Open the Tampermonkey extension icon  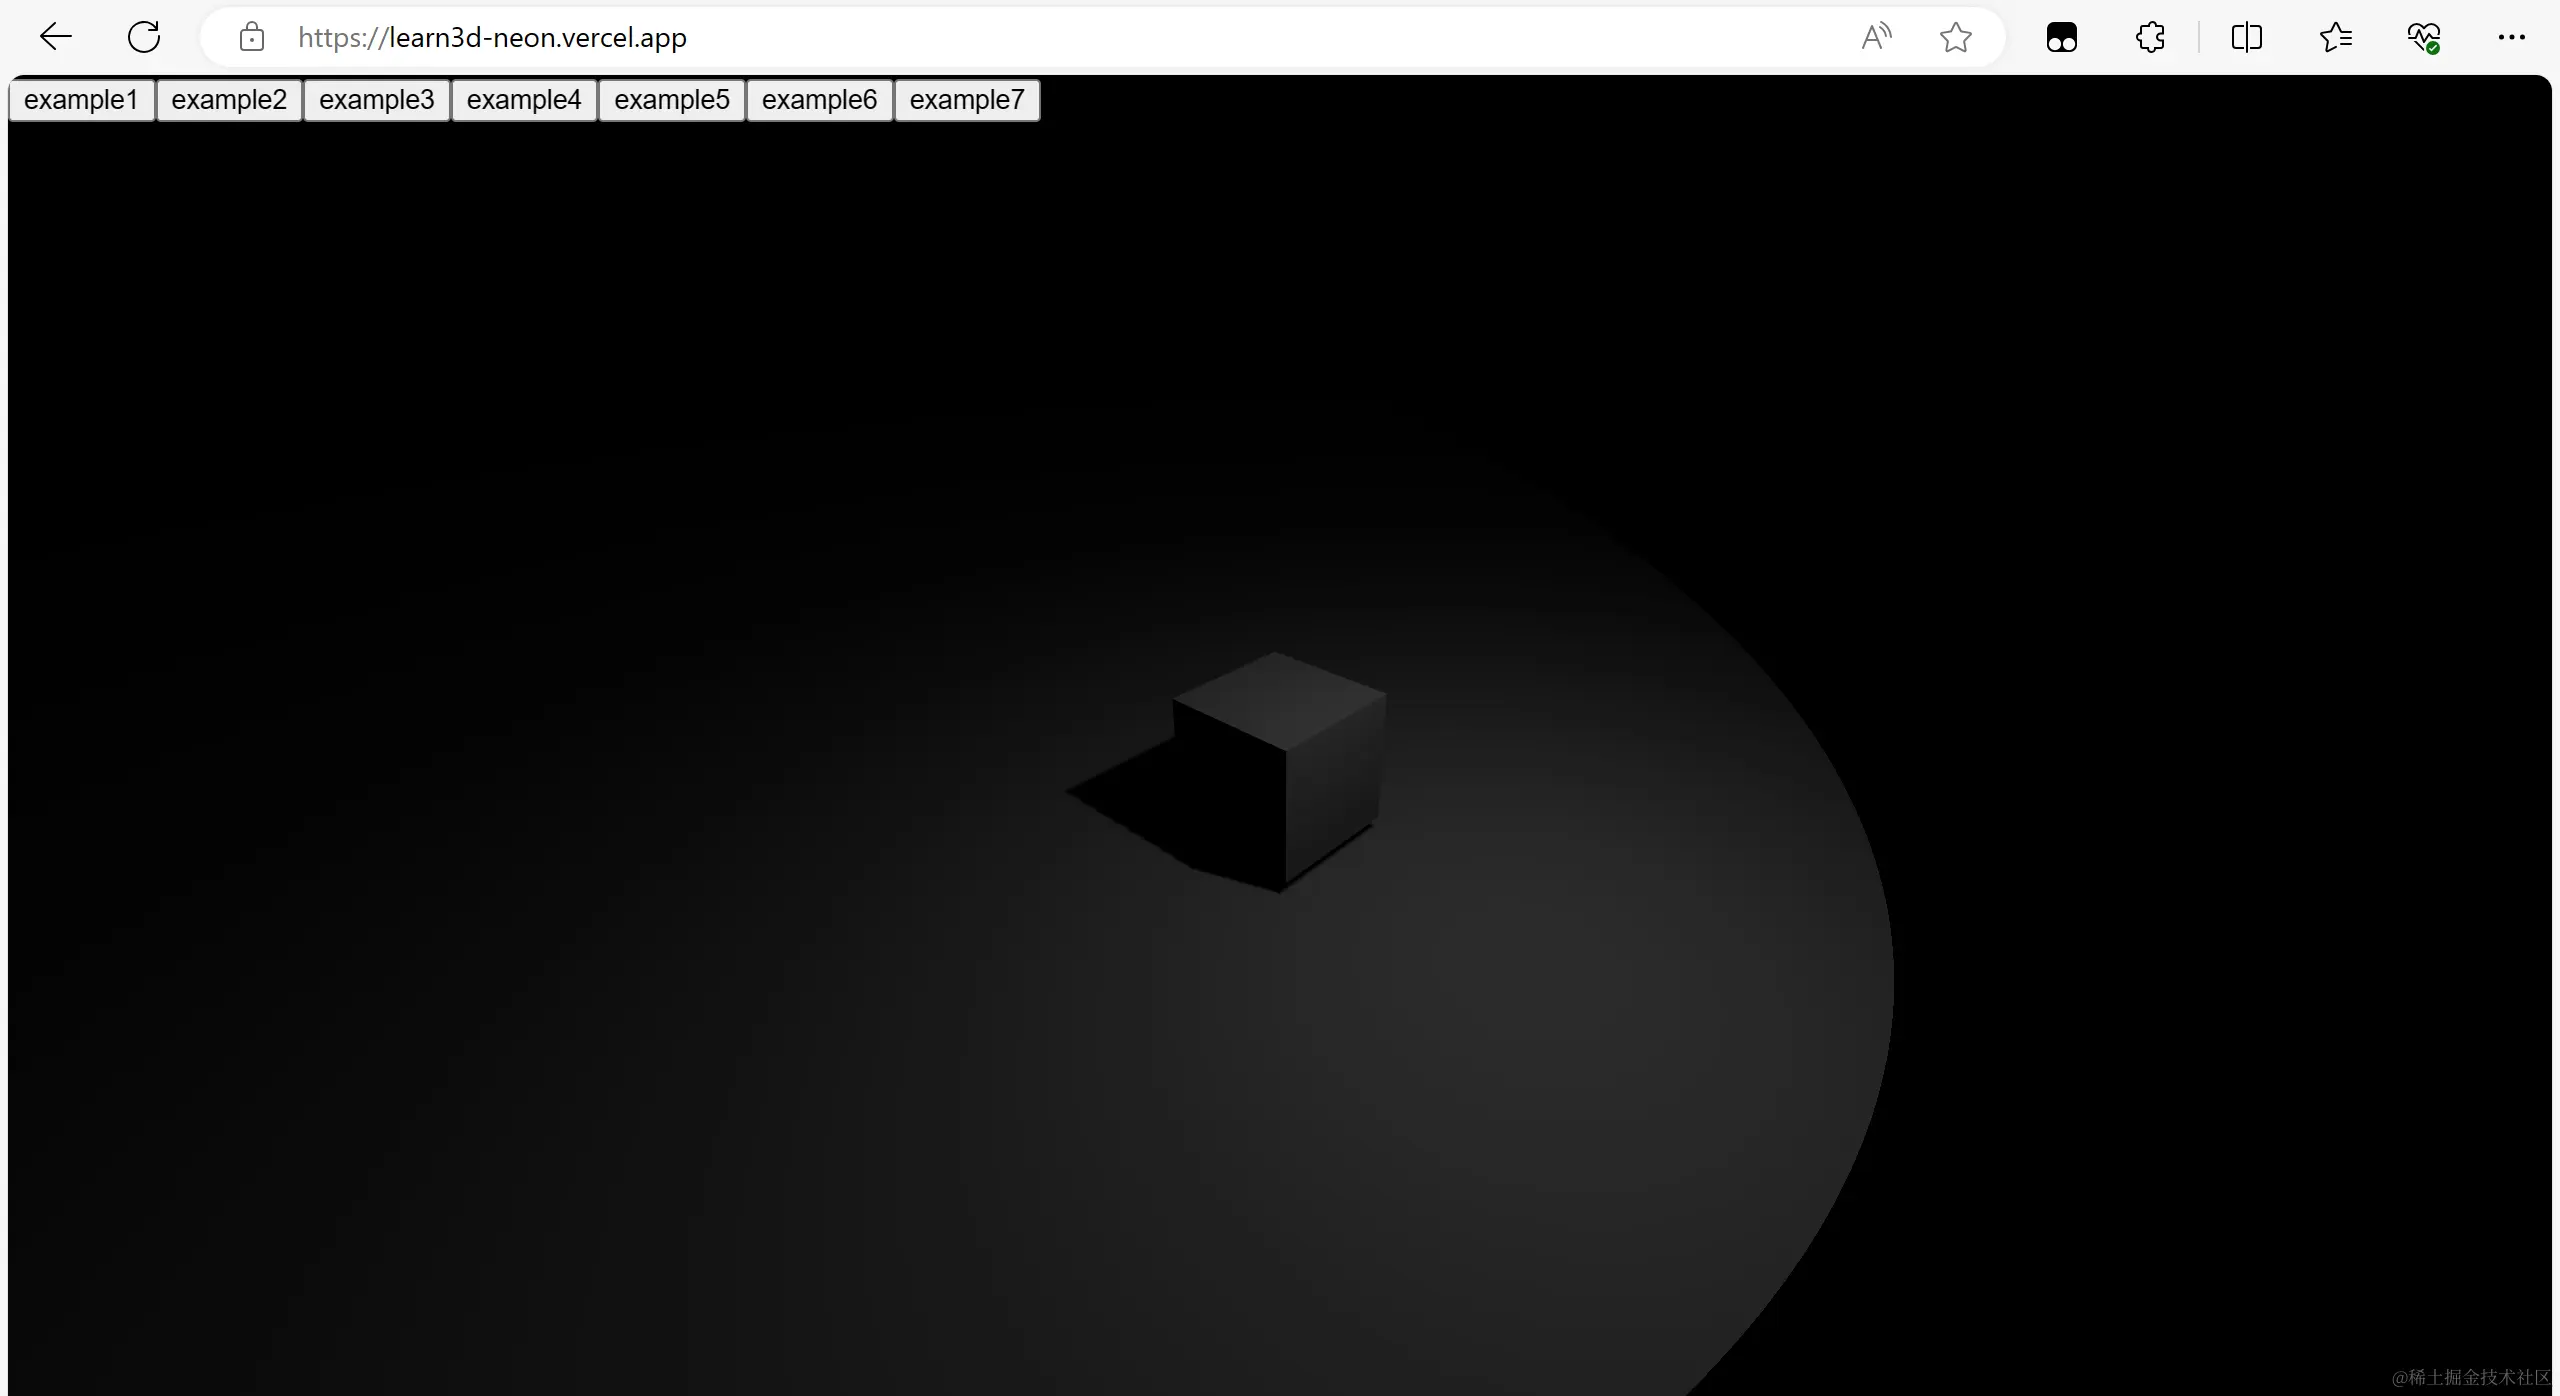(2061, 38)
